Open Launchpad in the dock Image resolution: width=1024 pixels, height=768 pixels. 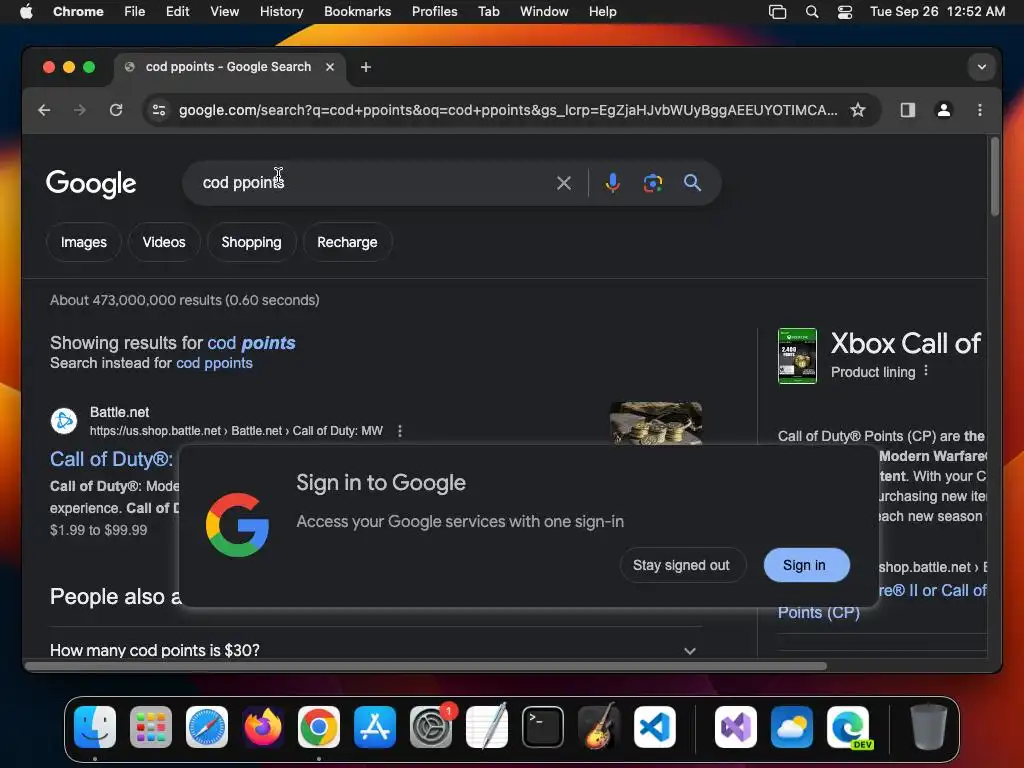(x=151, y=727)
